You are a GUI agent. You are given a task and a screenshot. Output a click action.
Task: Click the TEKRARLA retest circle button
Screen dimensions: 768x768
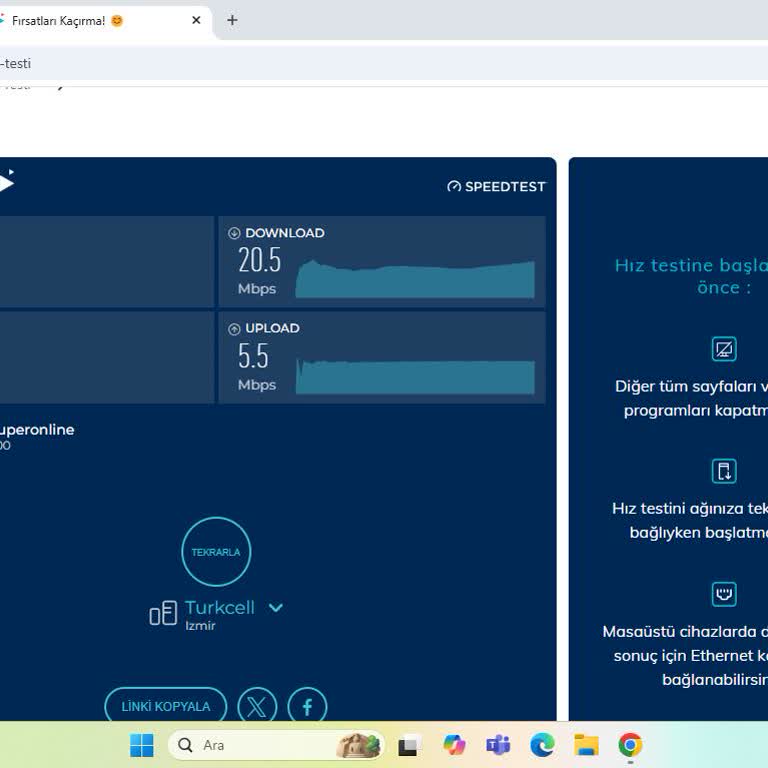coord(216,551)
